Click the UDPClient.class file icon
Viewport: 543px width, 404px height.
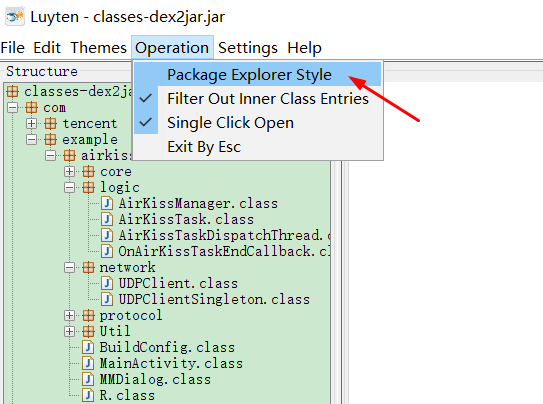coord(107,283)
